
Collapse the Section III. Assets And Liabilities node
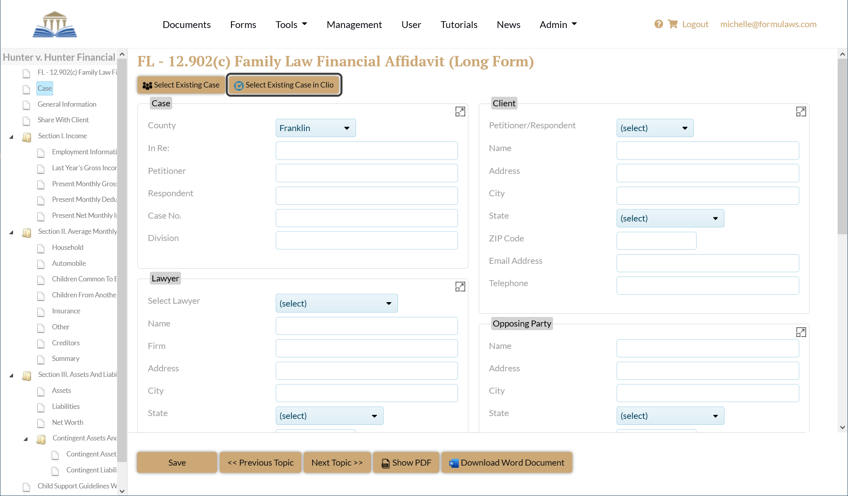(11, 375)
